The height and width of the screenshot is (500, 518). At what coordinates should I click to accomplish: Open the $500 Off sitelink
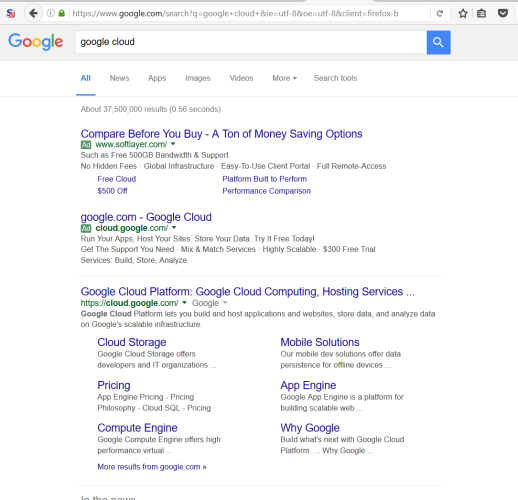(x=112, y=191)
